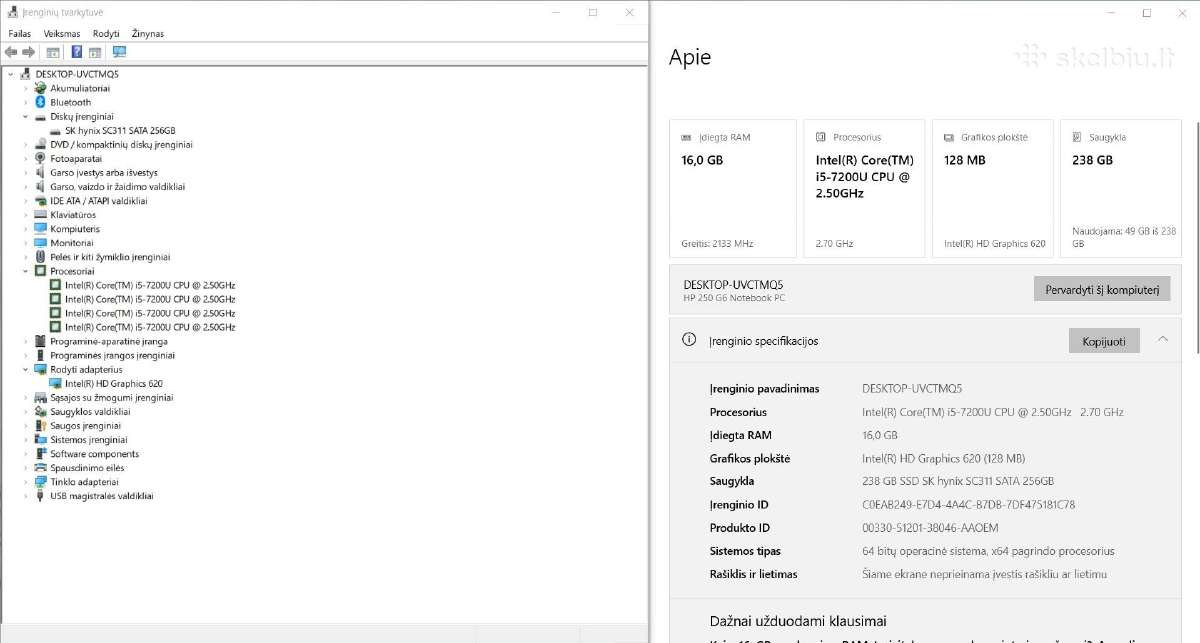Image resolution: width=1200 pixels, height=643 pixels.
Task: Click the Forward arrow in Device Manager toolbar
Action: 29,52
